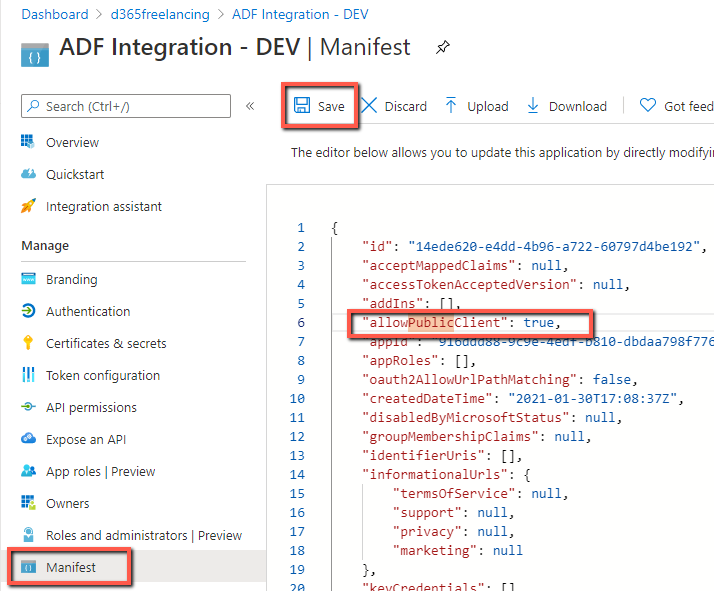Click the Upload arrow icon

tap(451, 105)
